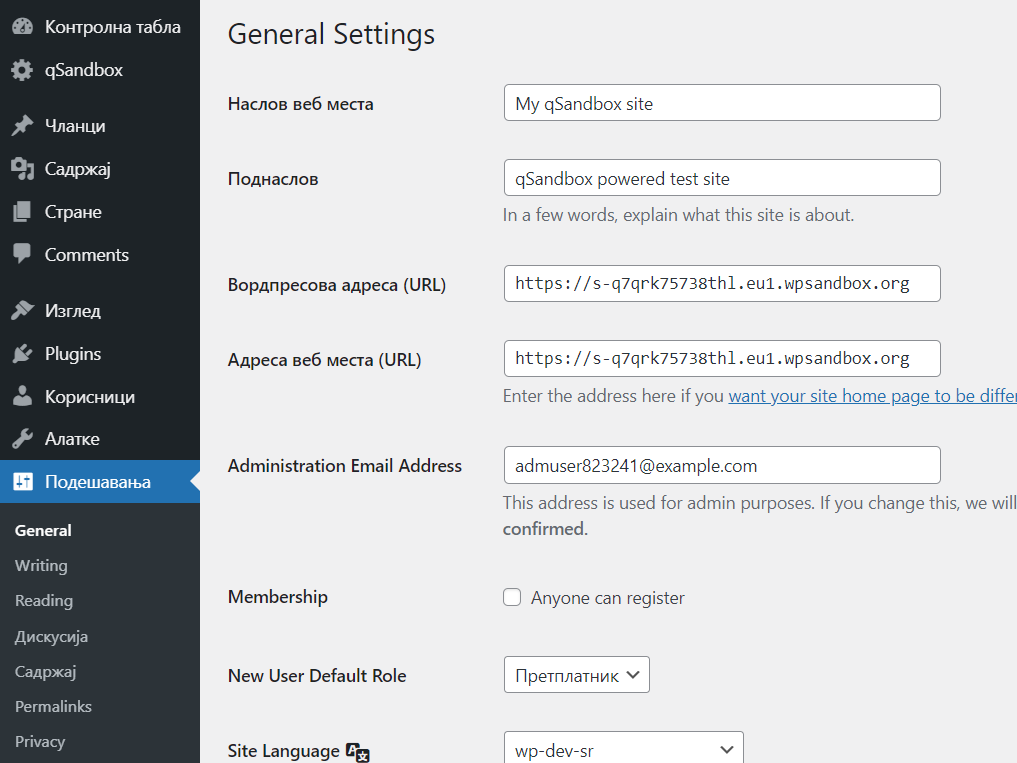The image size is (1017, 763).
Task: Click the Anyone can register label text
Action: coord(608,598)
